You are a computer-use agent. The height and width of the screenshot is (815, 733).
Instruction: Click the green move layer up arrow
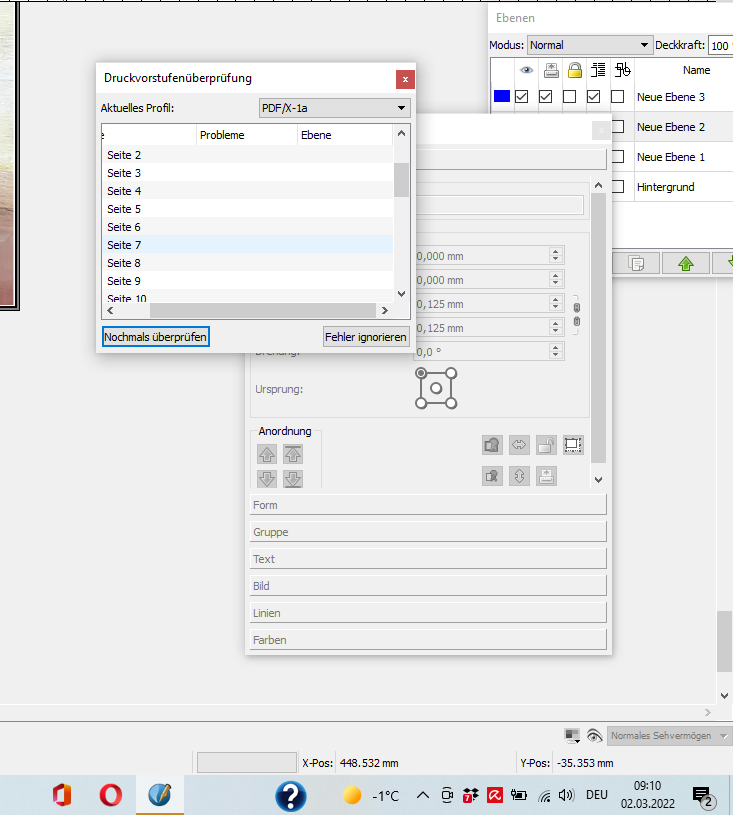(x=686, y=263)
